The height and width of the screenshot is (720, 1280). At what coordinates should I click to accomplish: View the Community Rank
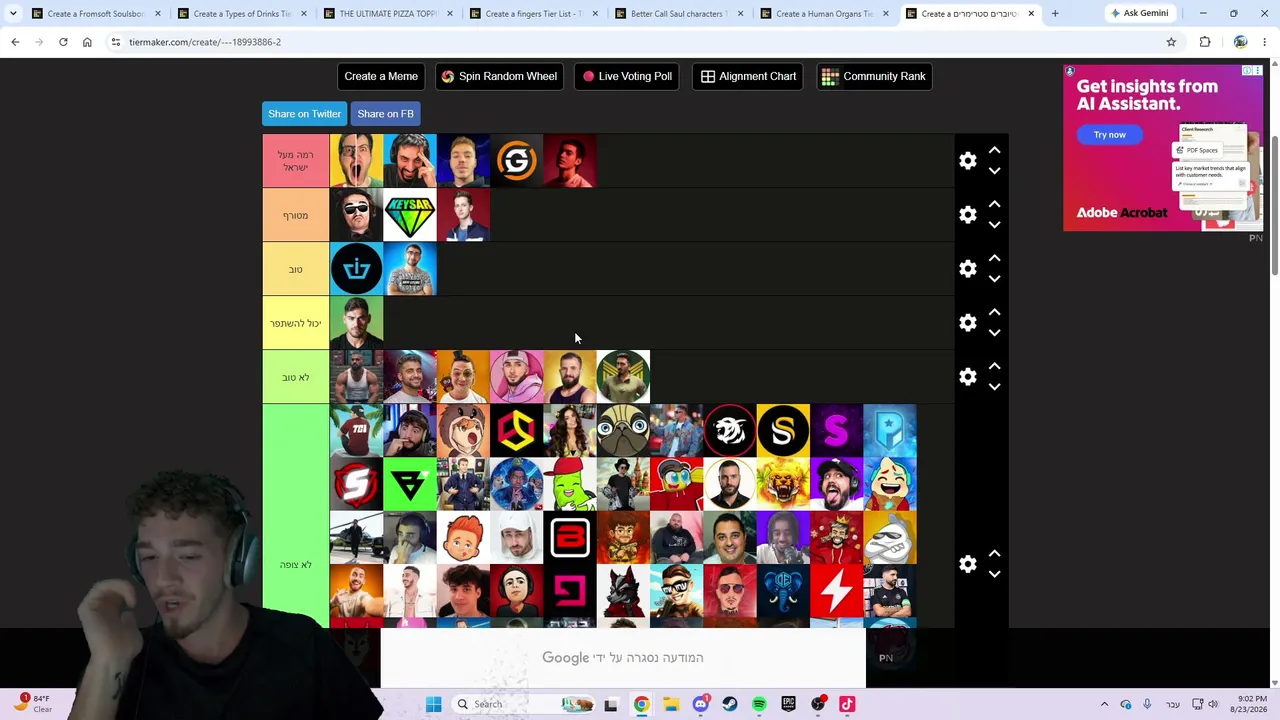click(x=874, y=77)
